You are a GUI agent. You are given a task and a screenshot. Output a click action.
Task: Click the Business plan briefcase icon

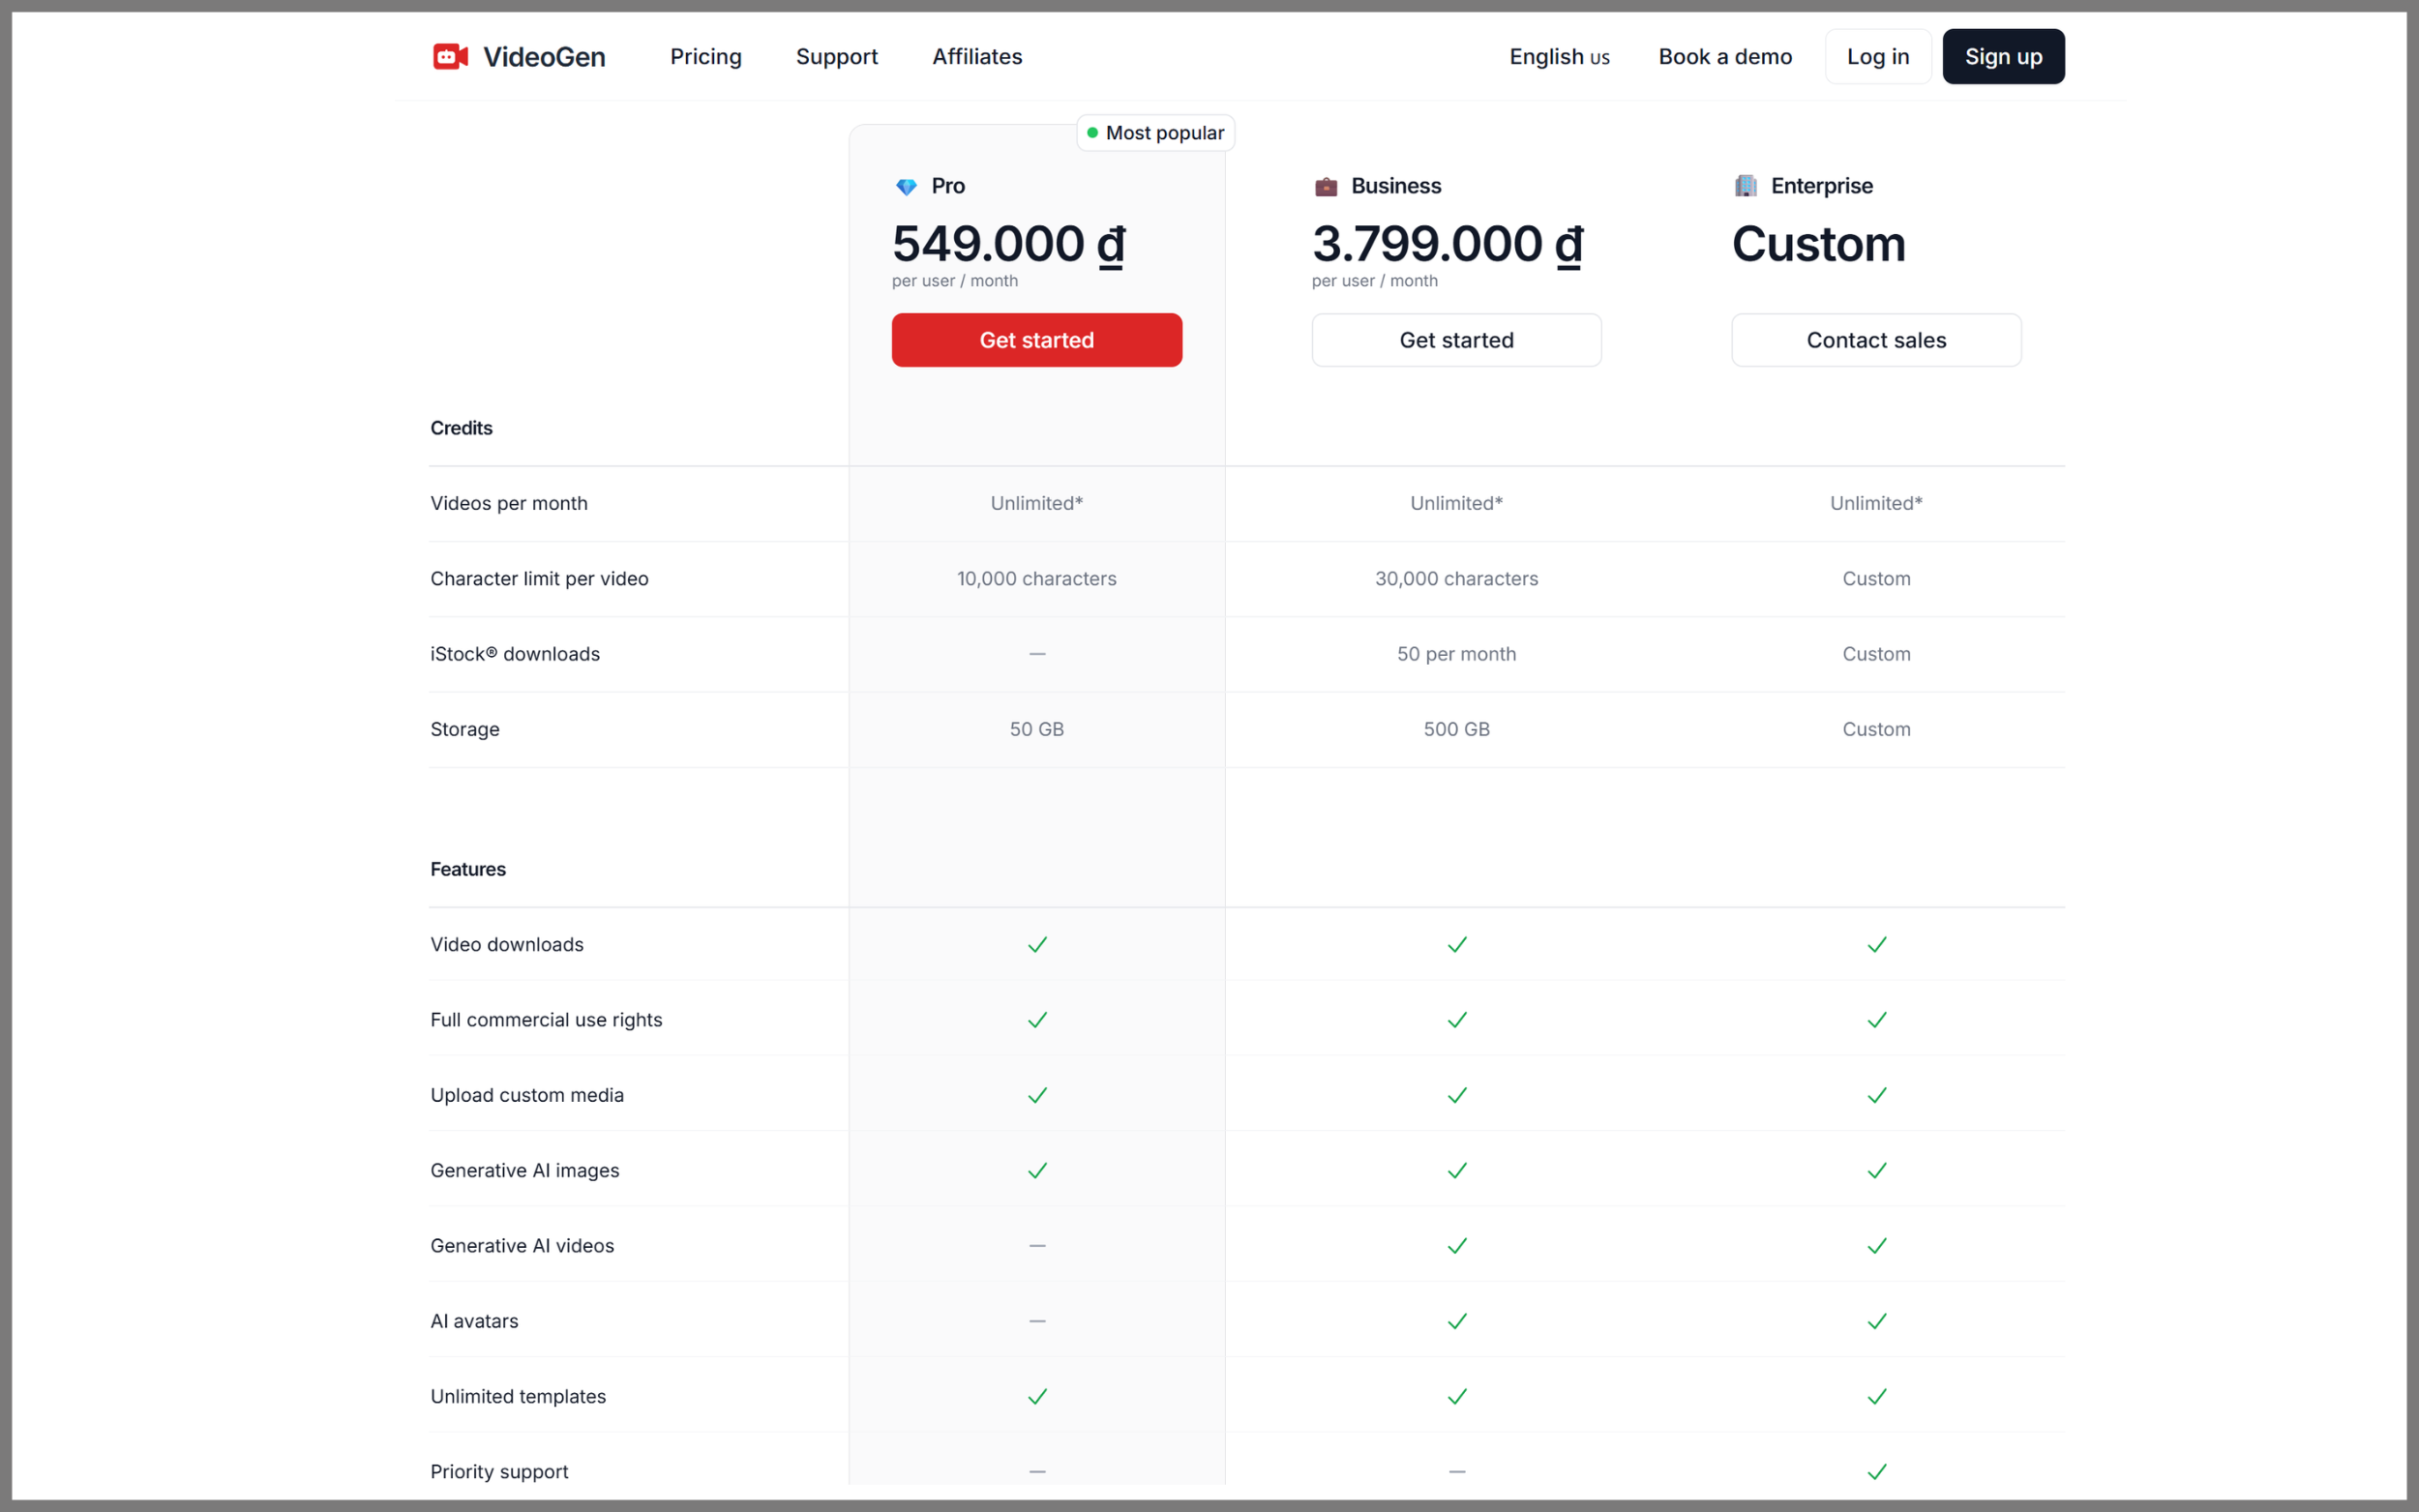[x=1326, y=187]
